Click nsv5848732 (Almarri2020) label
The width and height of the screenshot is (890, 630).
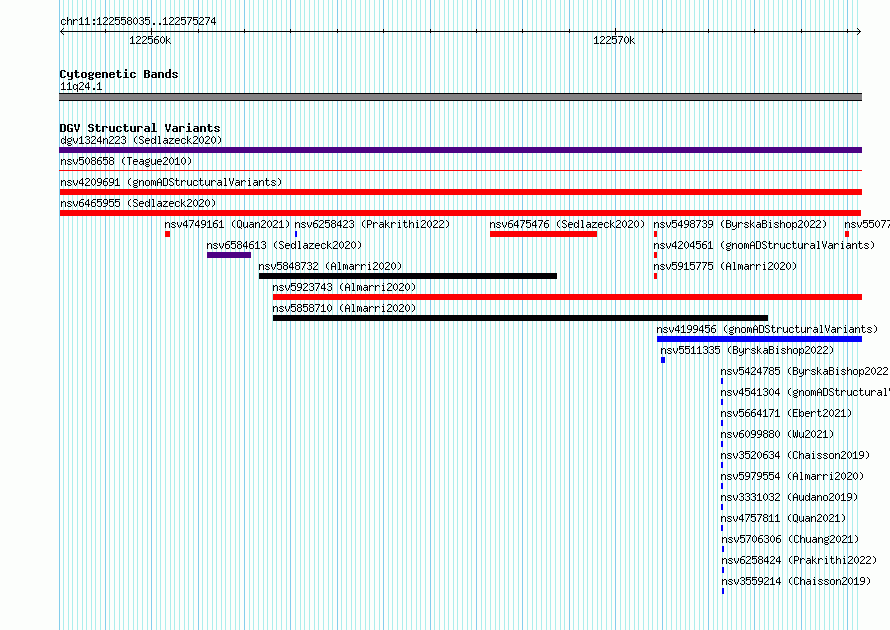pos(330,266)
